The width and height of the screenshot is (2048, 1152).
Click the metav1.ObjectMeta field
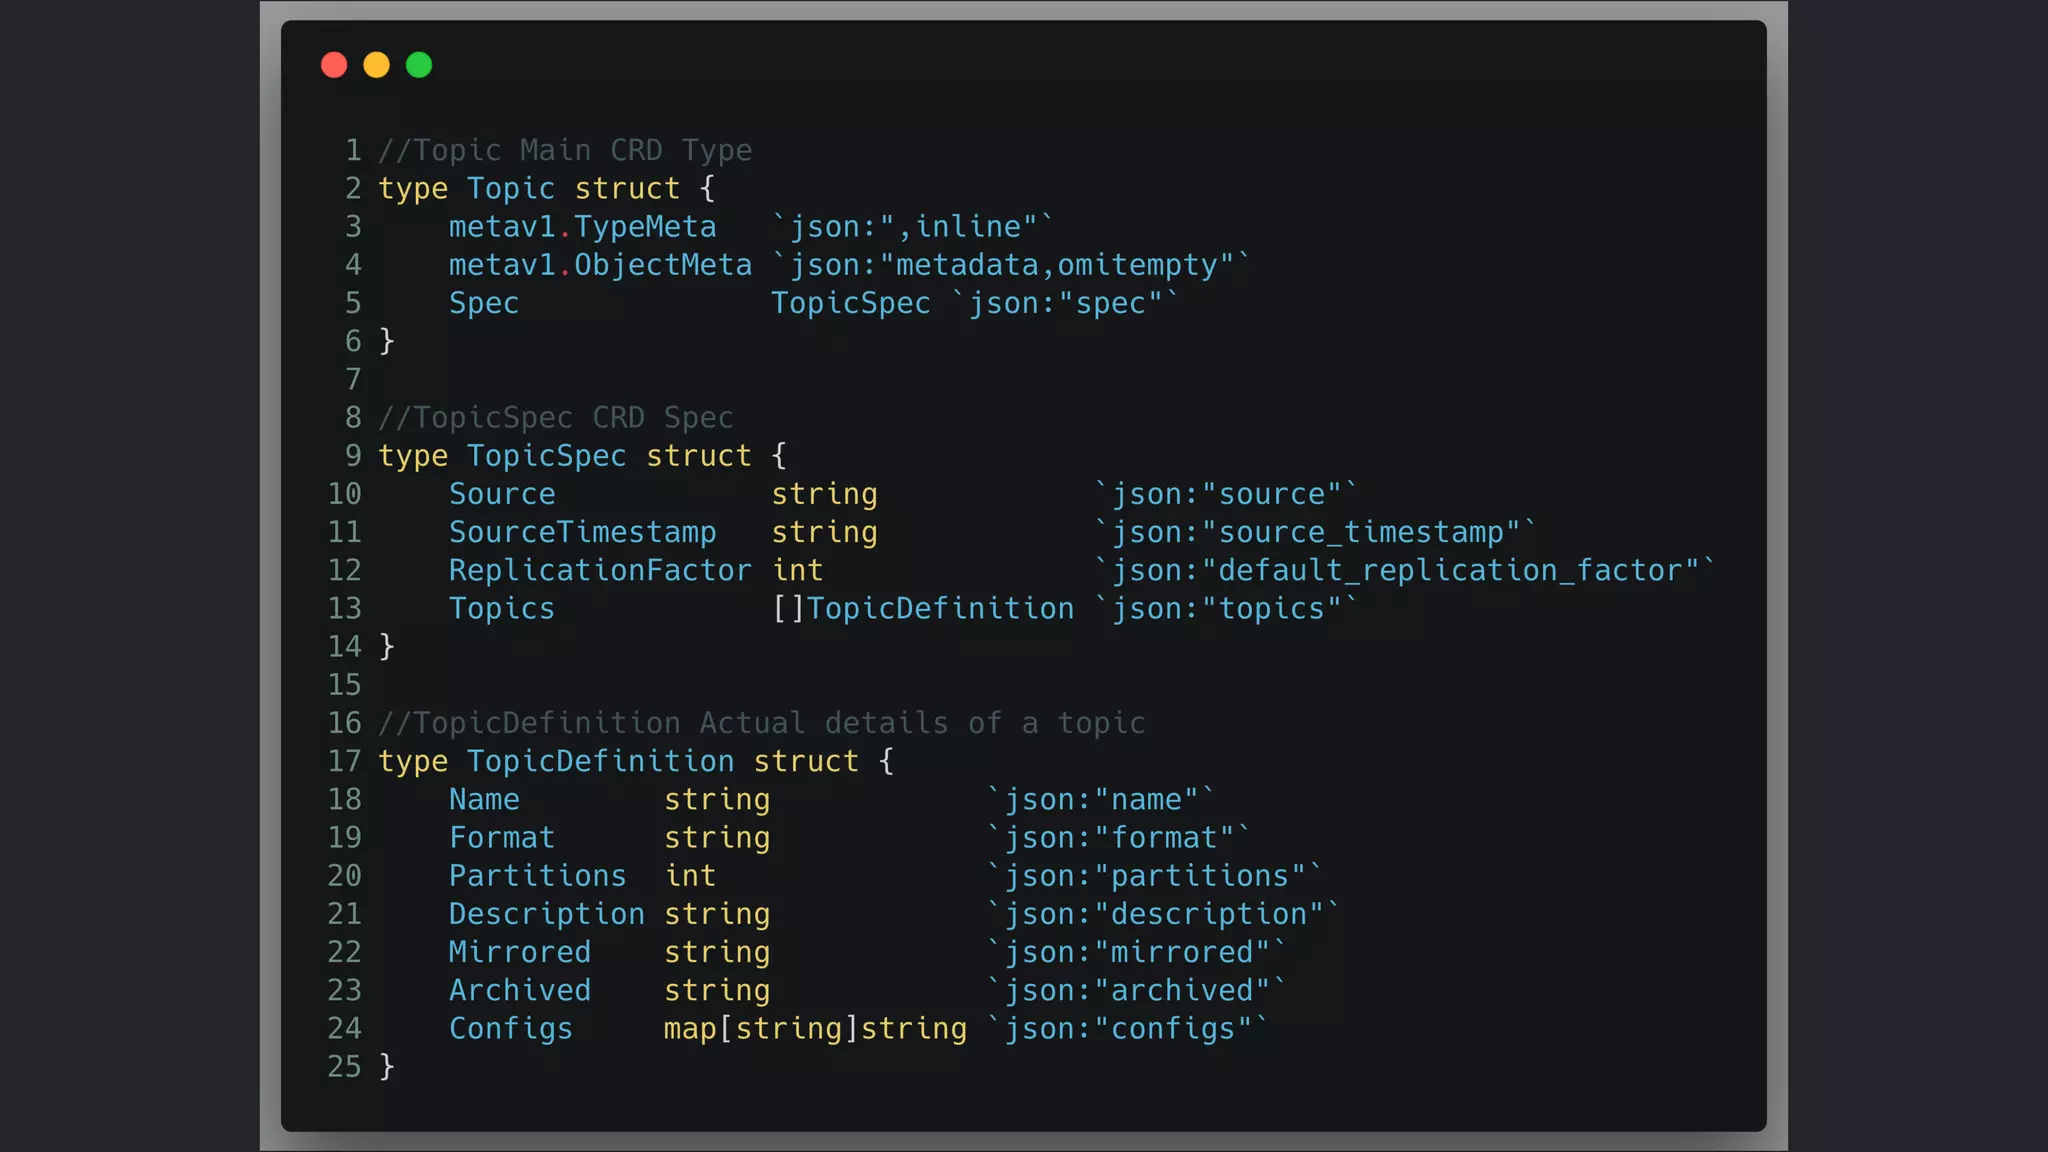click(x=600, y=265)
